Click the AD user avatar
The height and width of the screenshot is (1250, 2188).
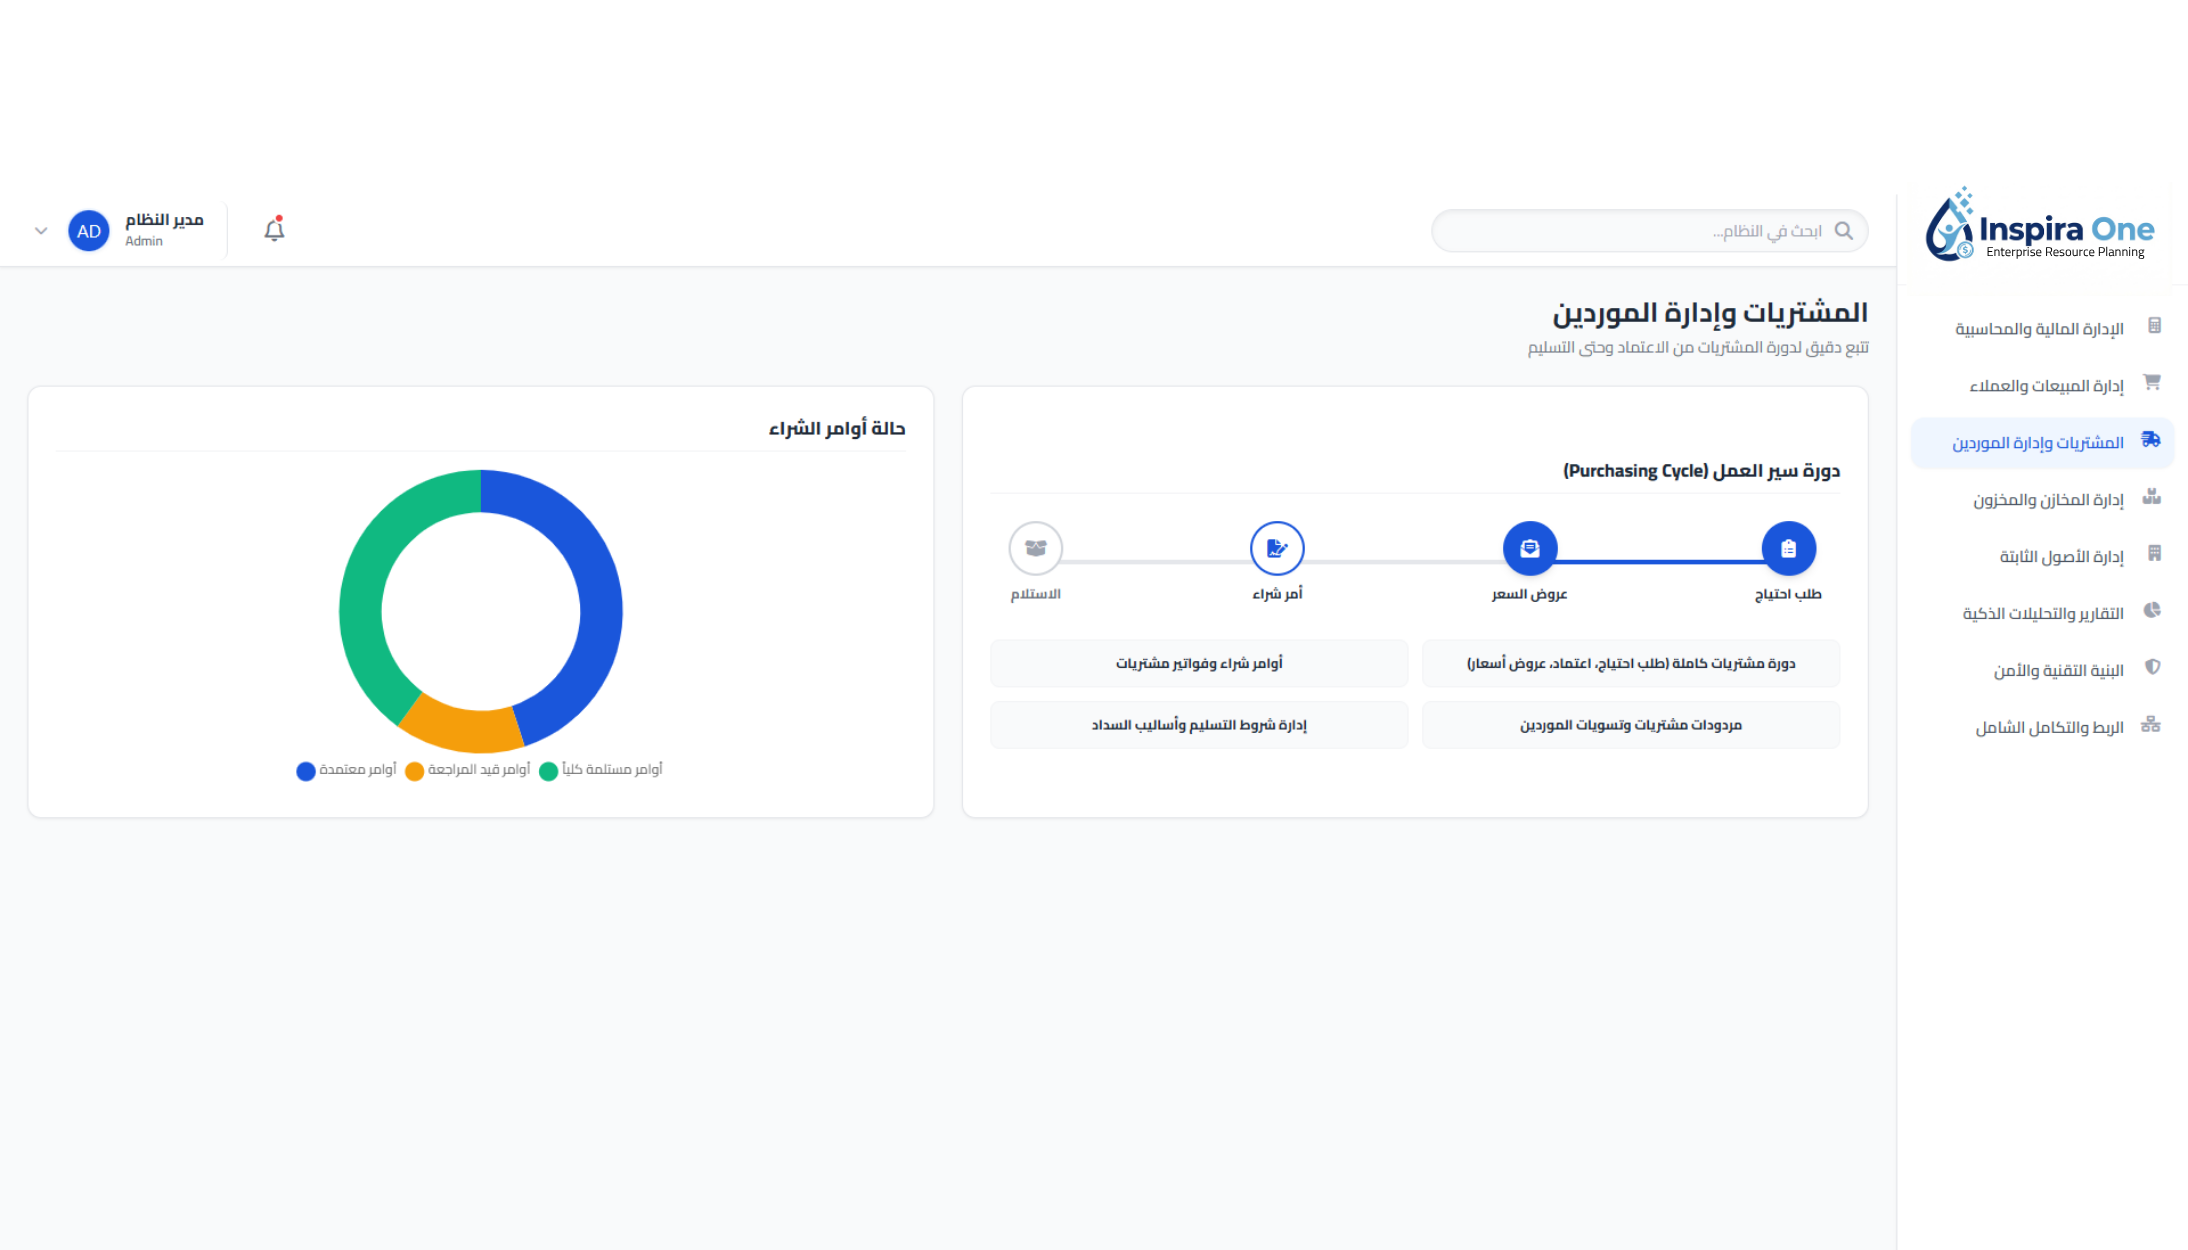click(x=89, y=231)
